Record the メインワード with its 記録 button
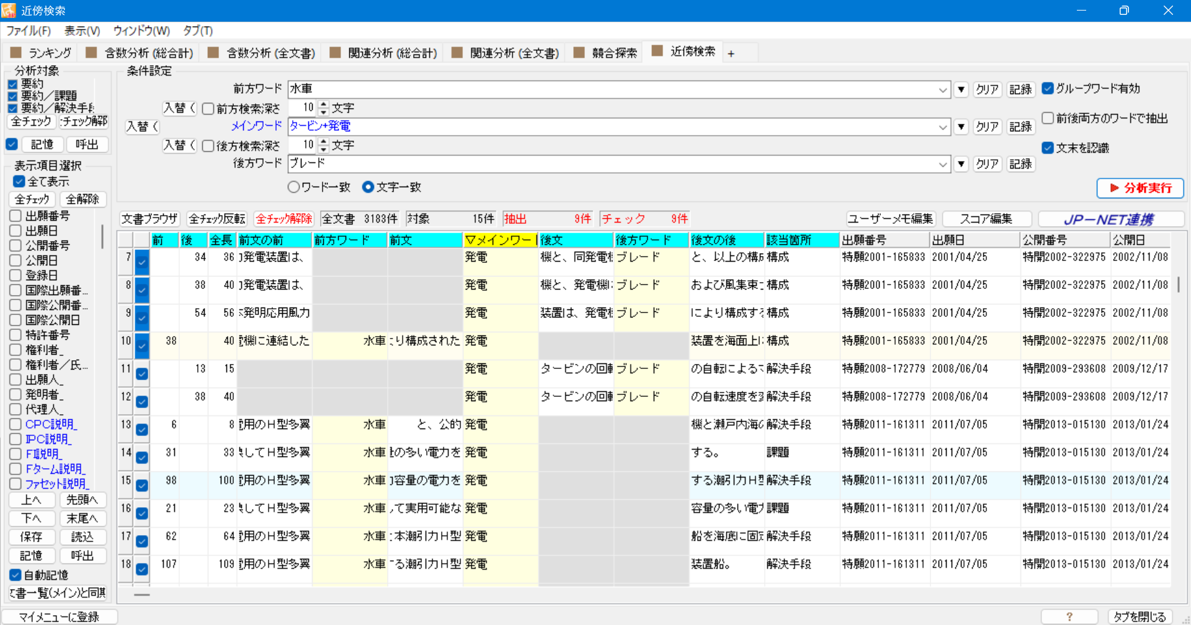The width and height of the screenshot is (1191, 625). point(1020,127)
